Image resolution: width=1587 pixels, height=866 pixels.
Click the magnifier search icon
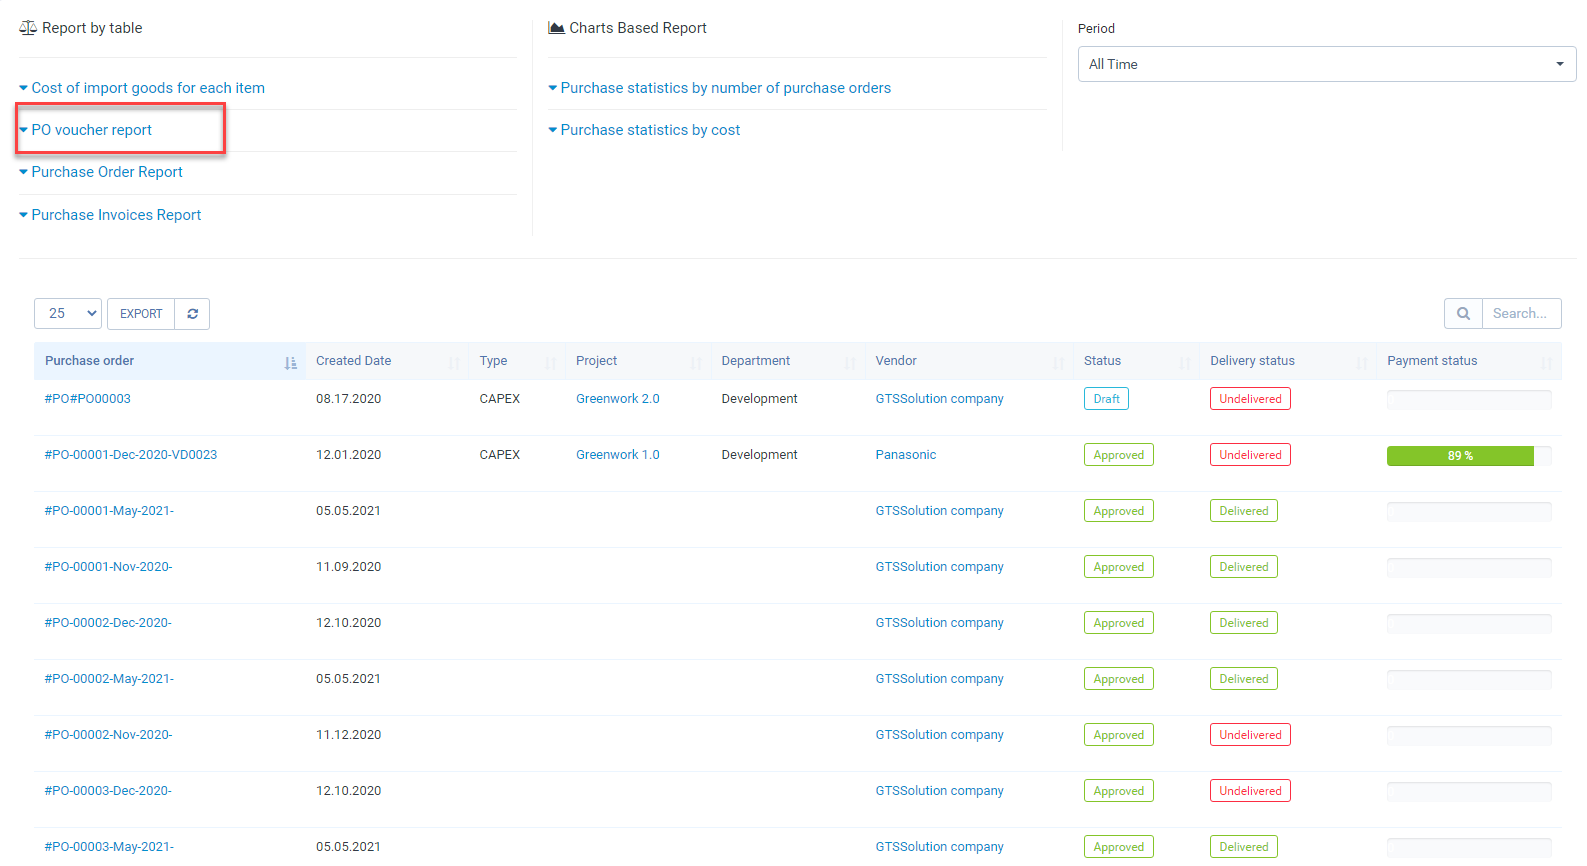pos(1463,314)
